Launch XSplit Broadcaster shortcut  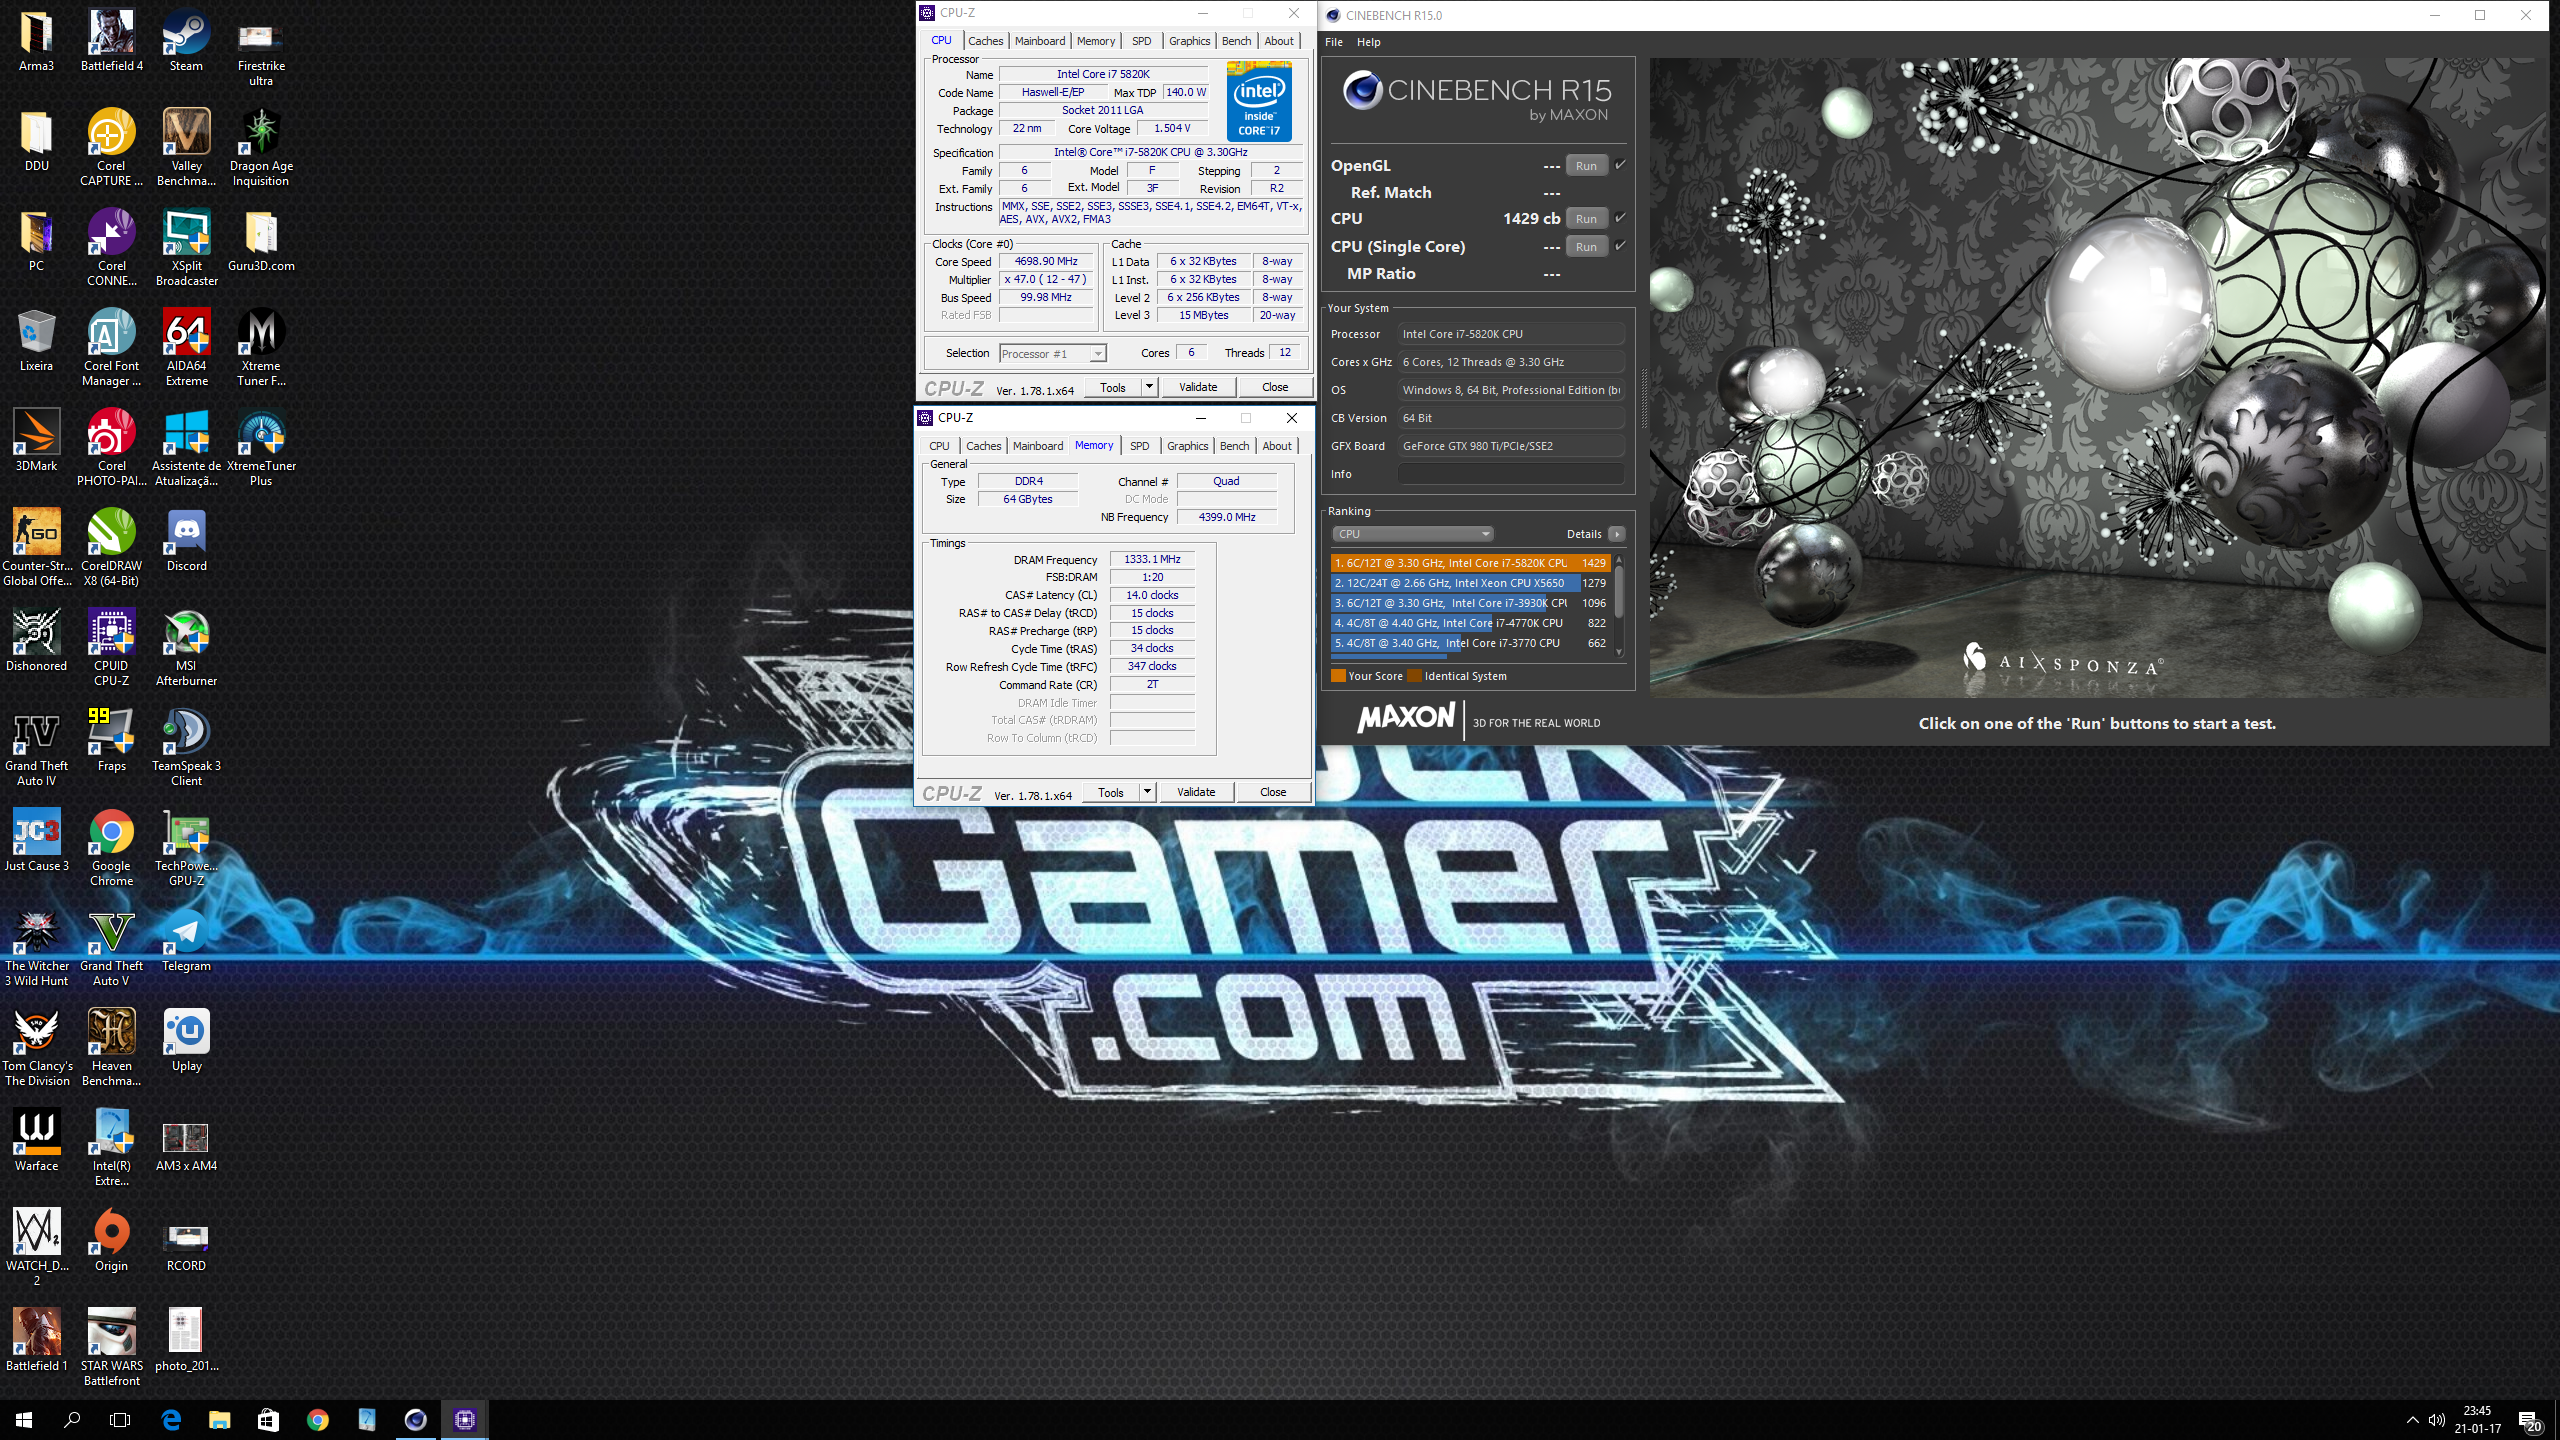pyautogui.click(x=186, y=247)
